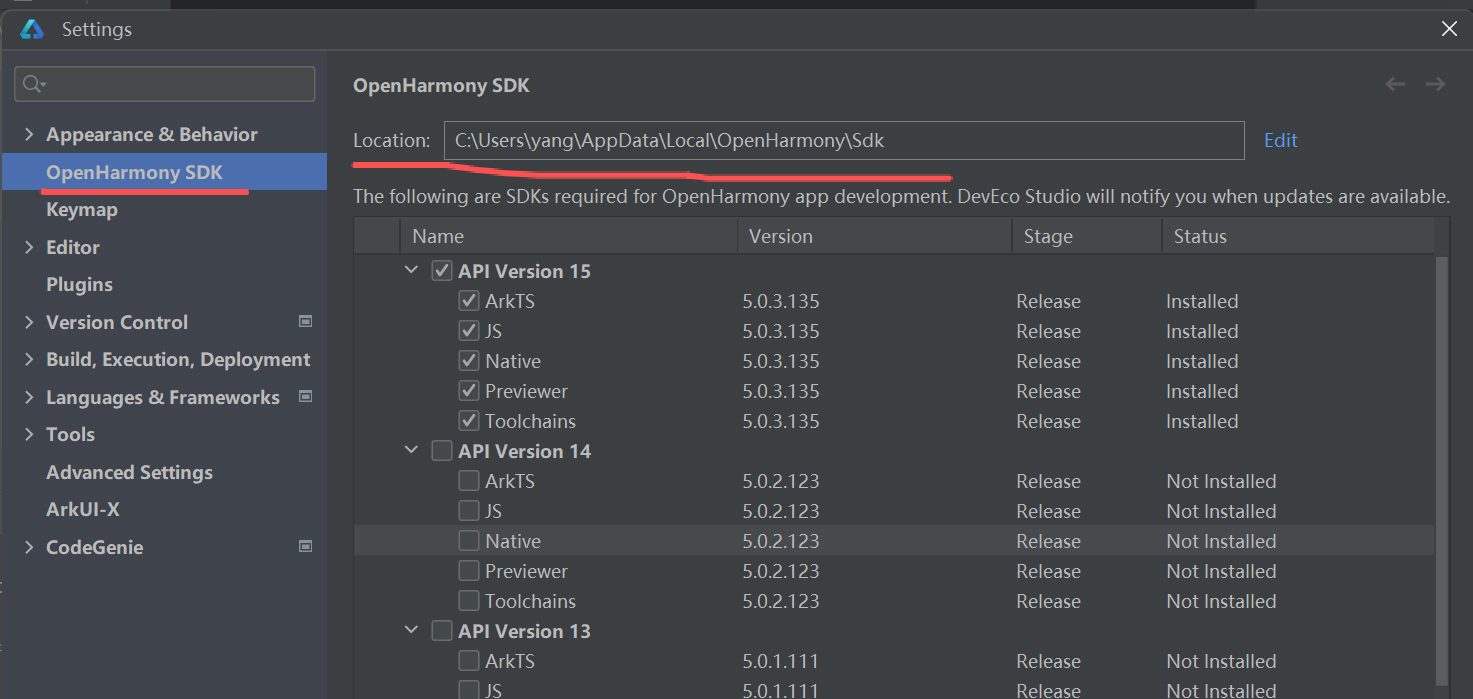Collapse the API Version 13 group

411,631
